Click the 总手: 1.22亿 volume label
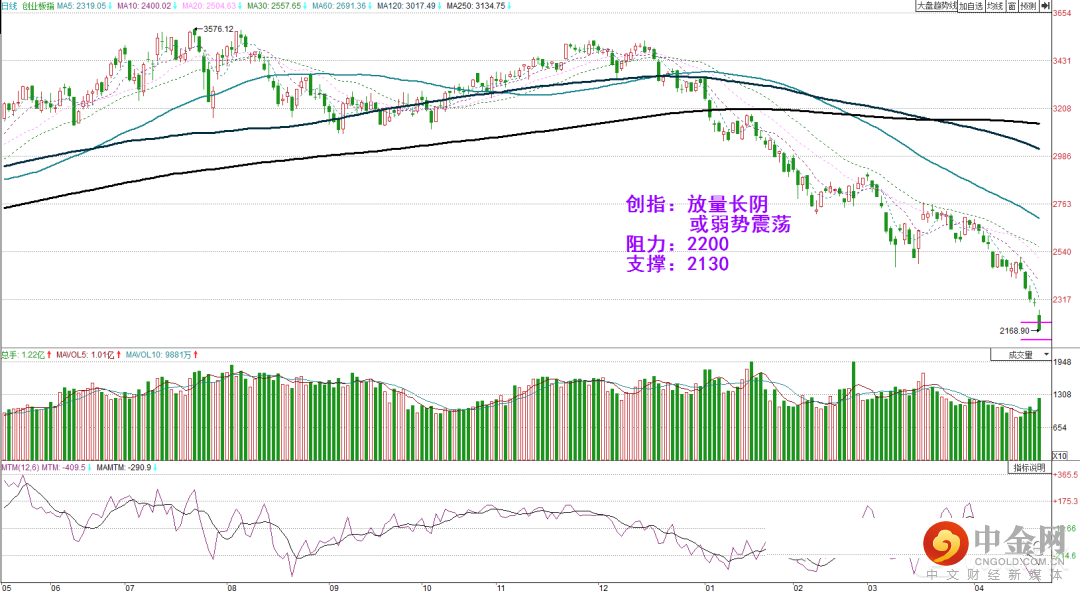Viewport: 1080px width, 593px height. click(x=23, y=355)
